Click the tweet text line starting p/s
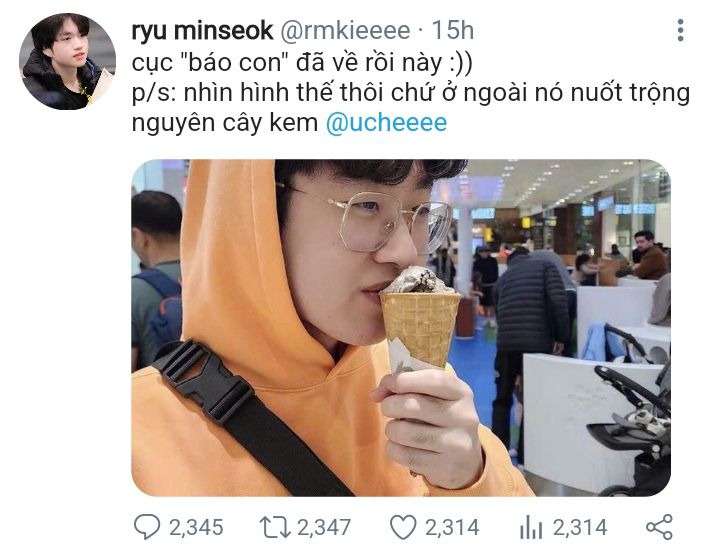 click(x=411, y=93)
